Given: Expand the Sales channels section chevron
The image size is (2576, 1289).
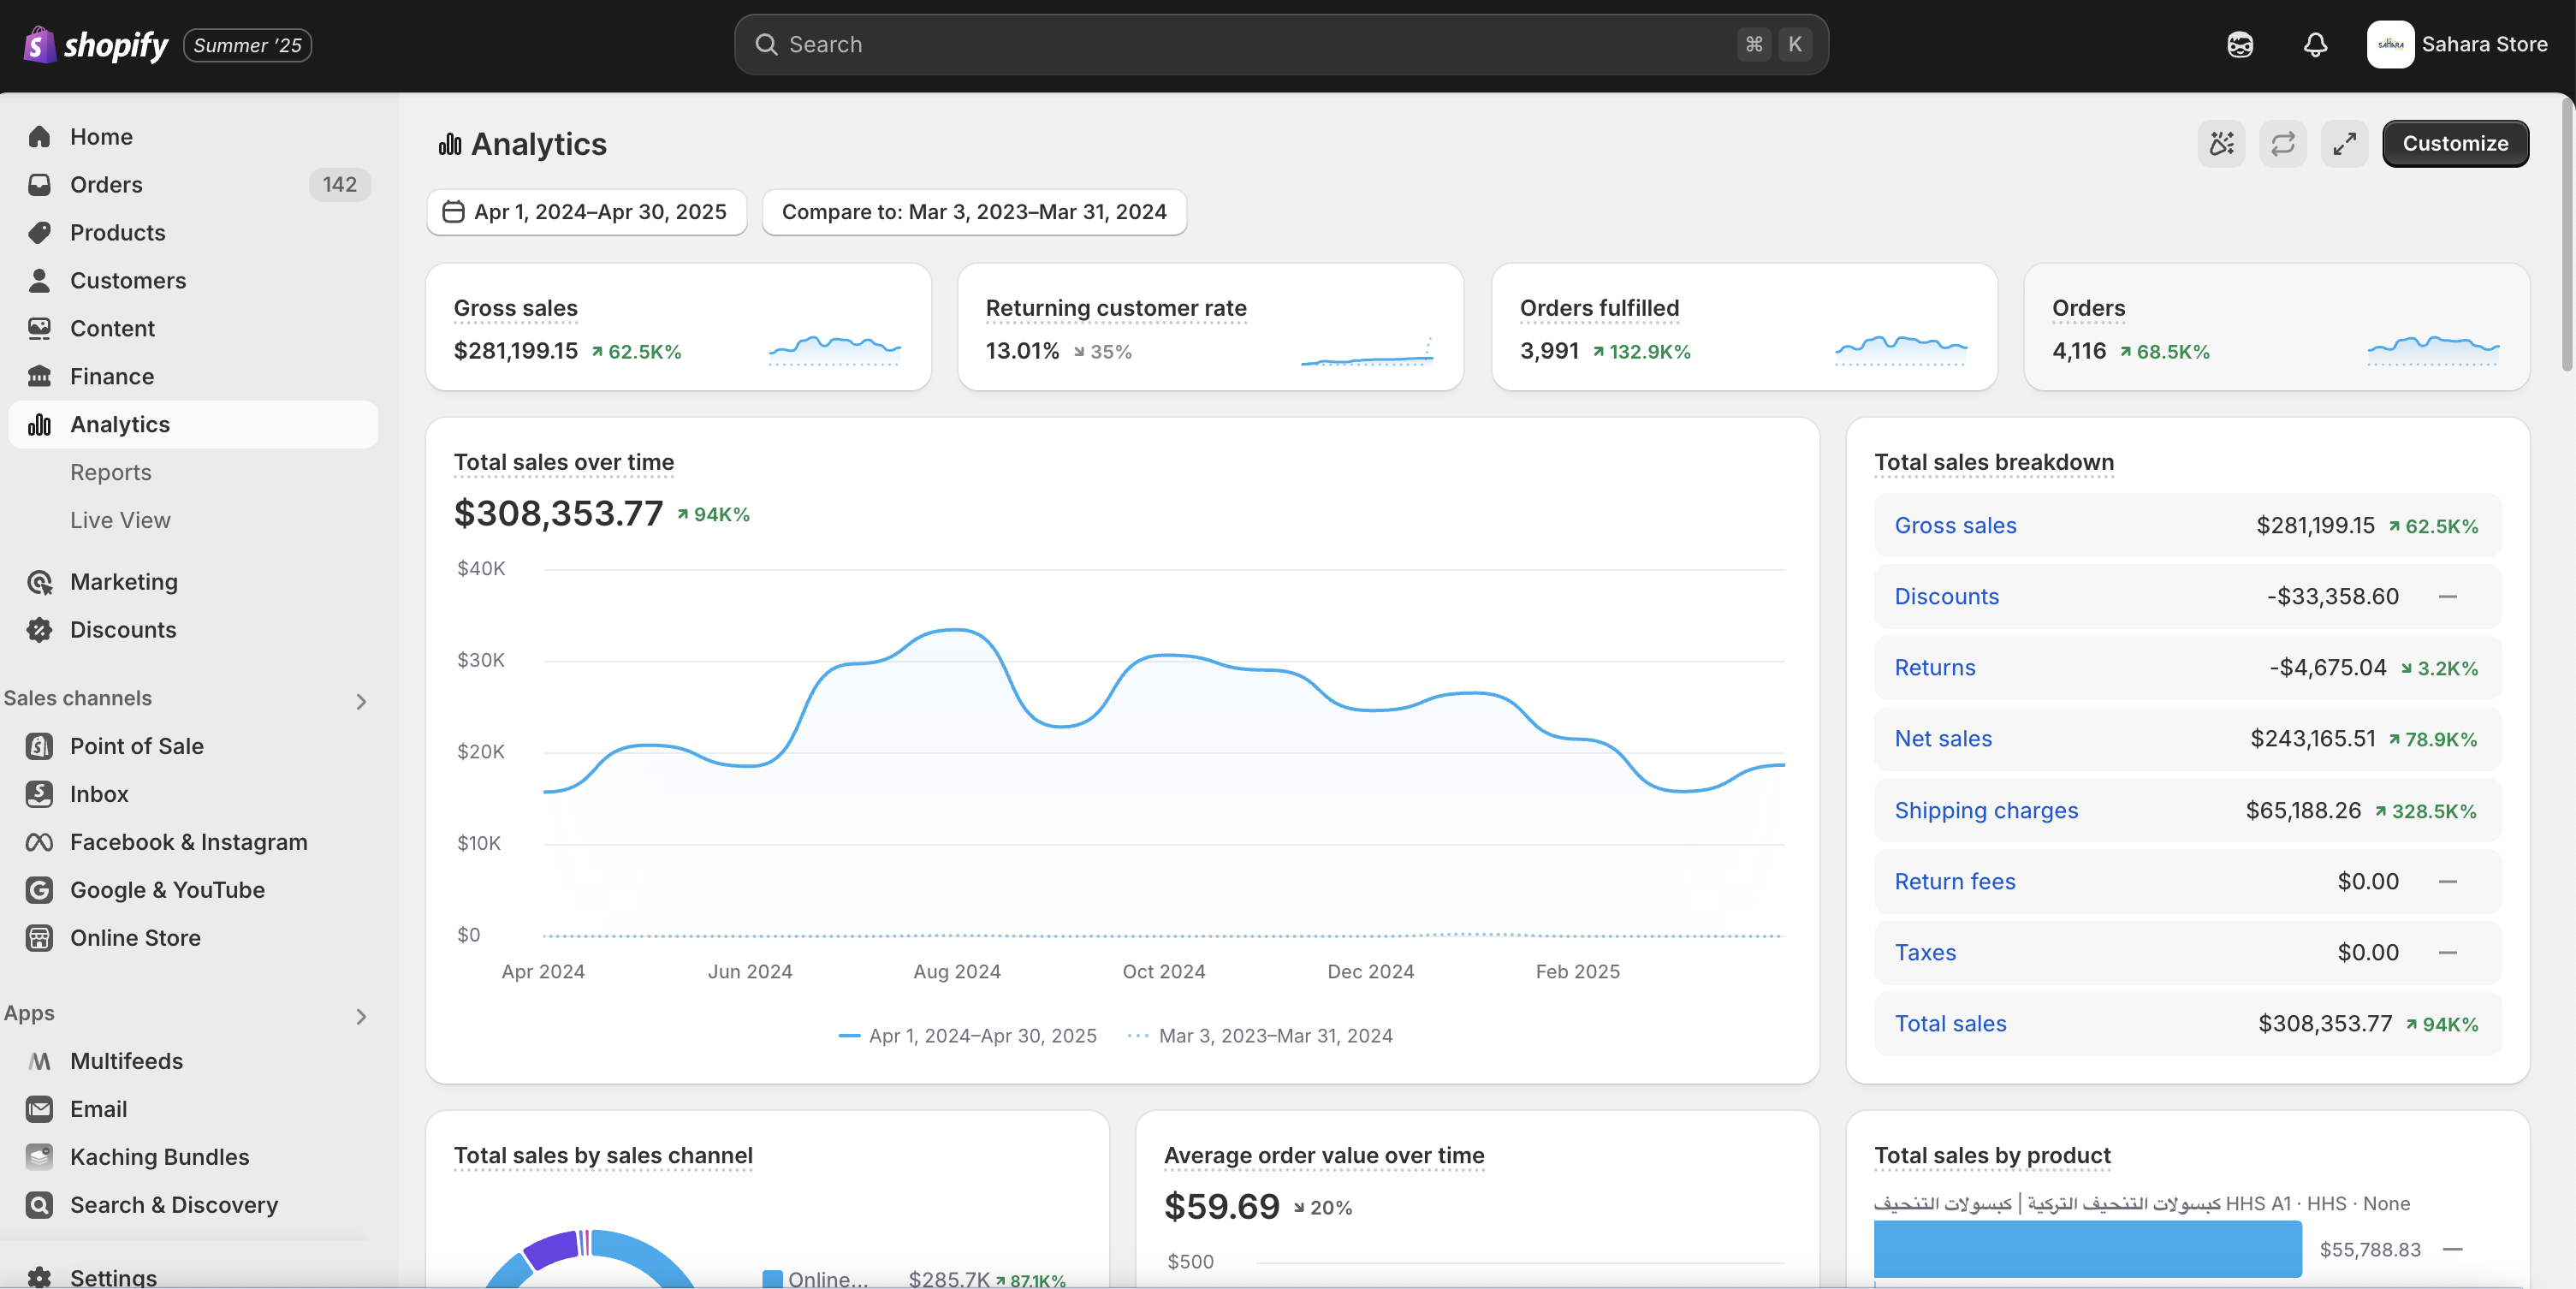Looking at the screenshot, I should tap(361, 702).
